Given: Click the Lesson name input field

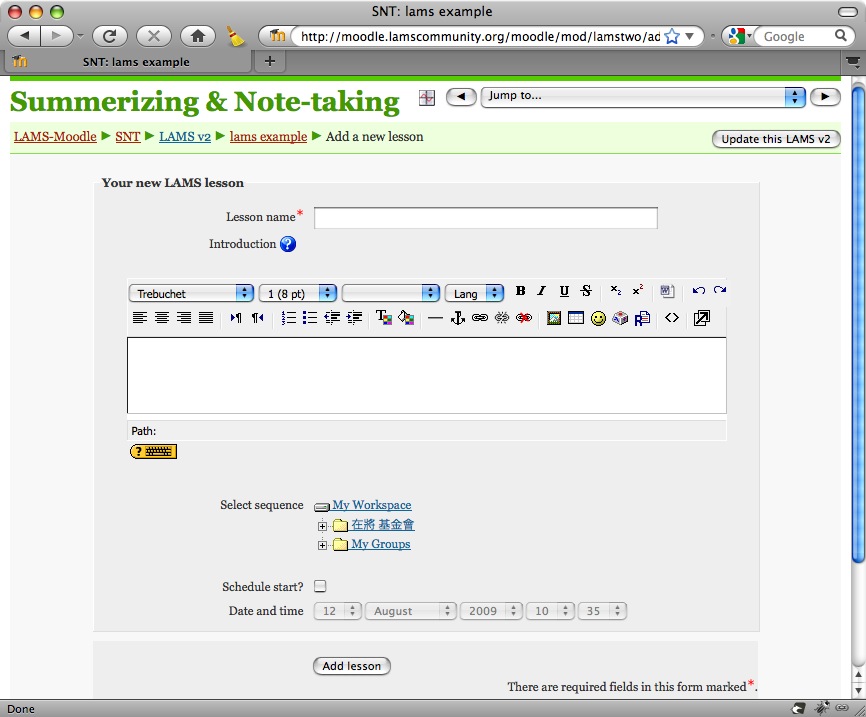Looking at the screenshot, I should coord(485,218).
